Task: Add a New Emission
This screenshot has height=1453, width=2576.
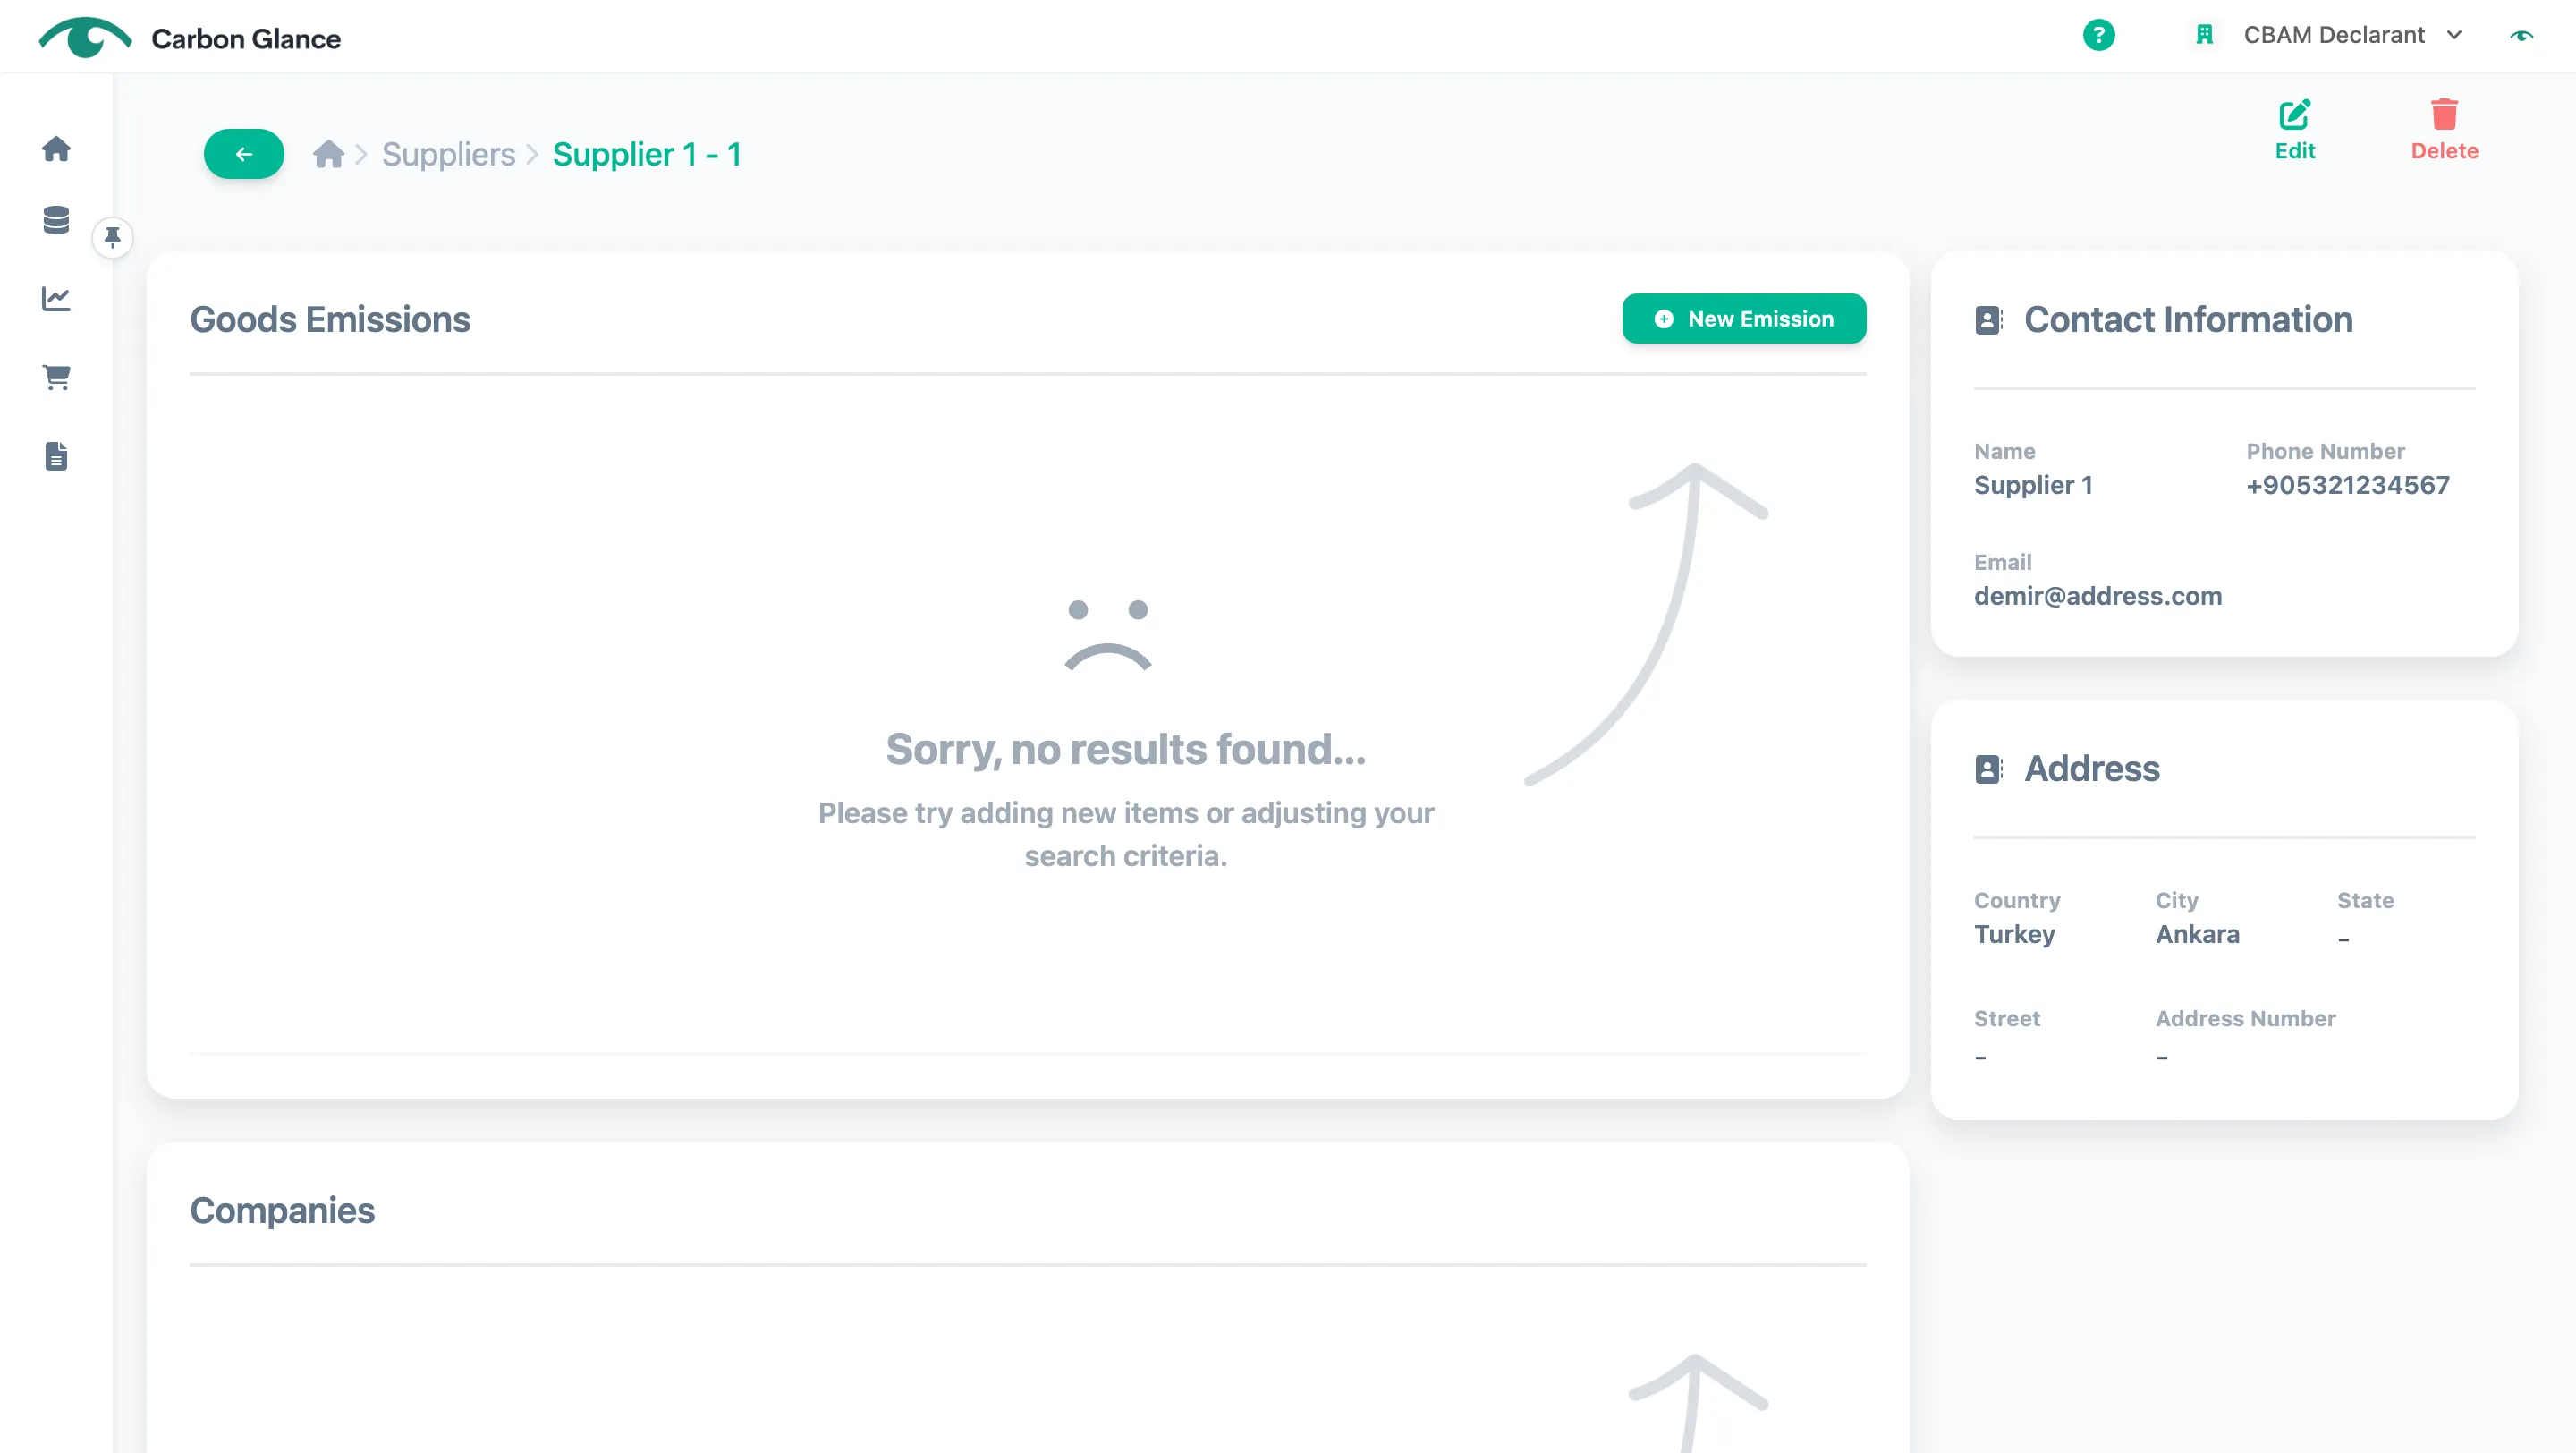Action: [1743, 318]
